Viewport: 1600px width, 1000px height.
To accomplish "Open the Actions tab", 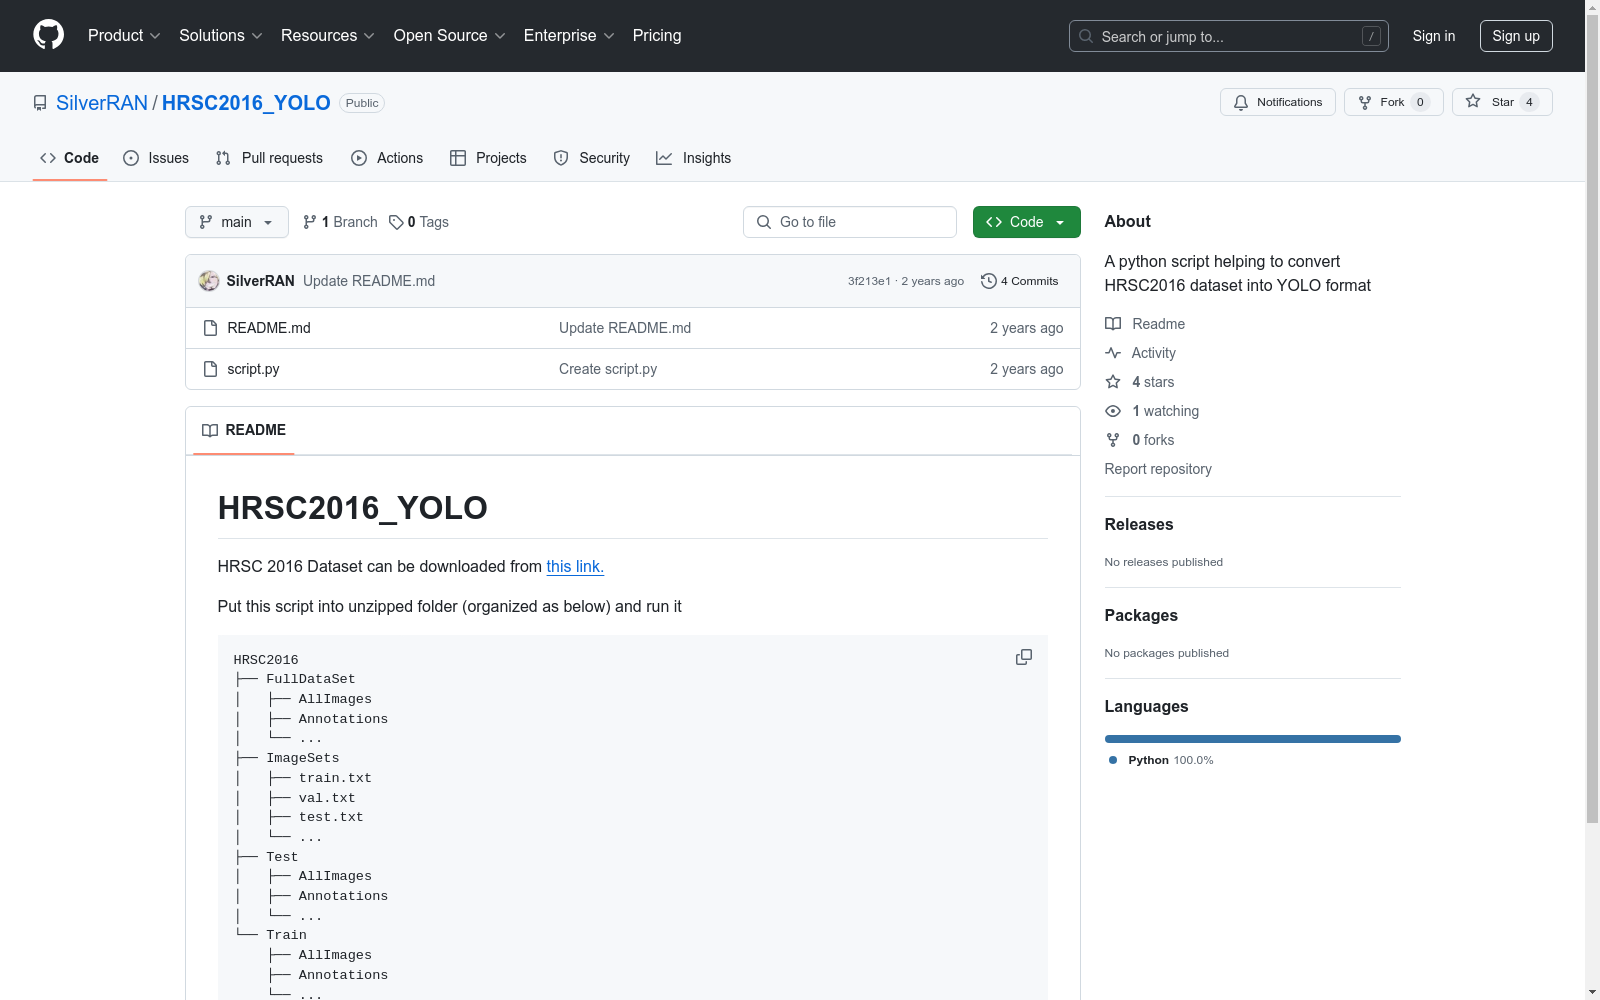I will 387,158.
